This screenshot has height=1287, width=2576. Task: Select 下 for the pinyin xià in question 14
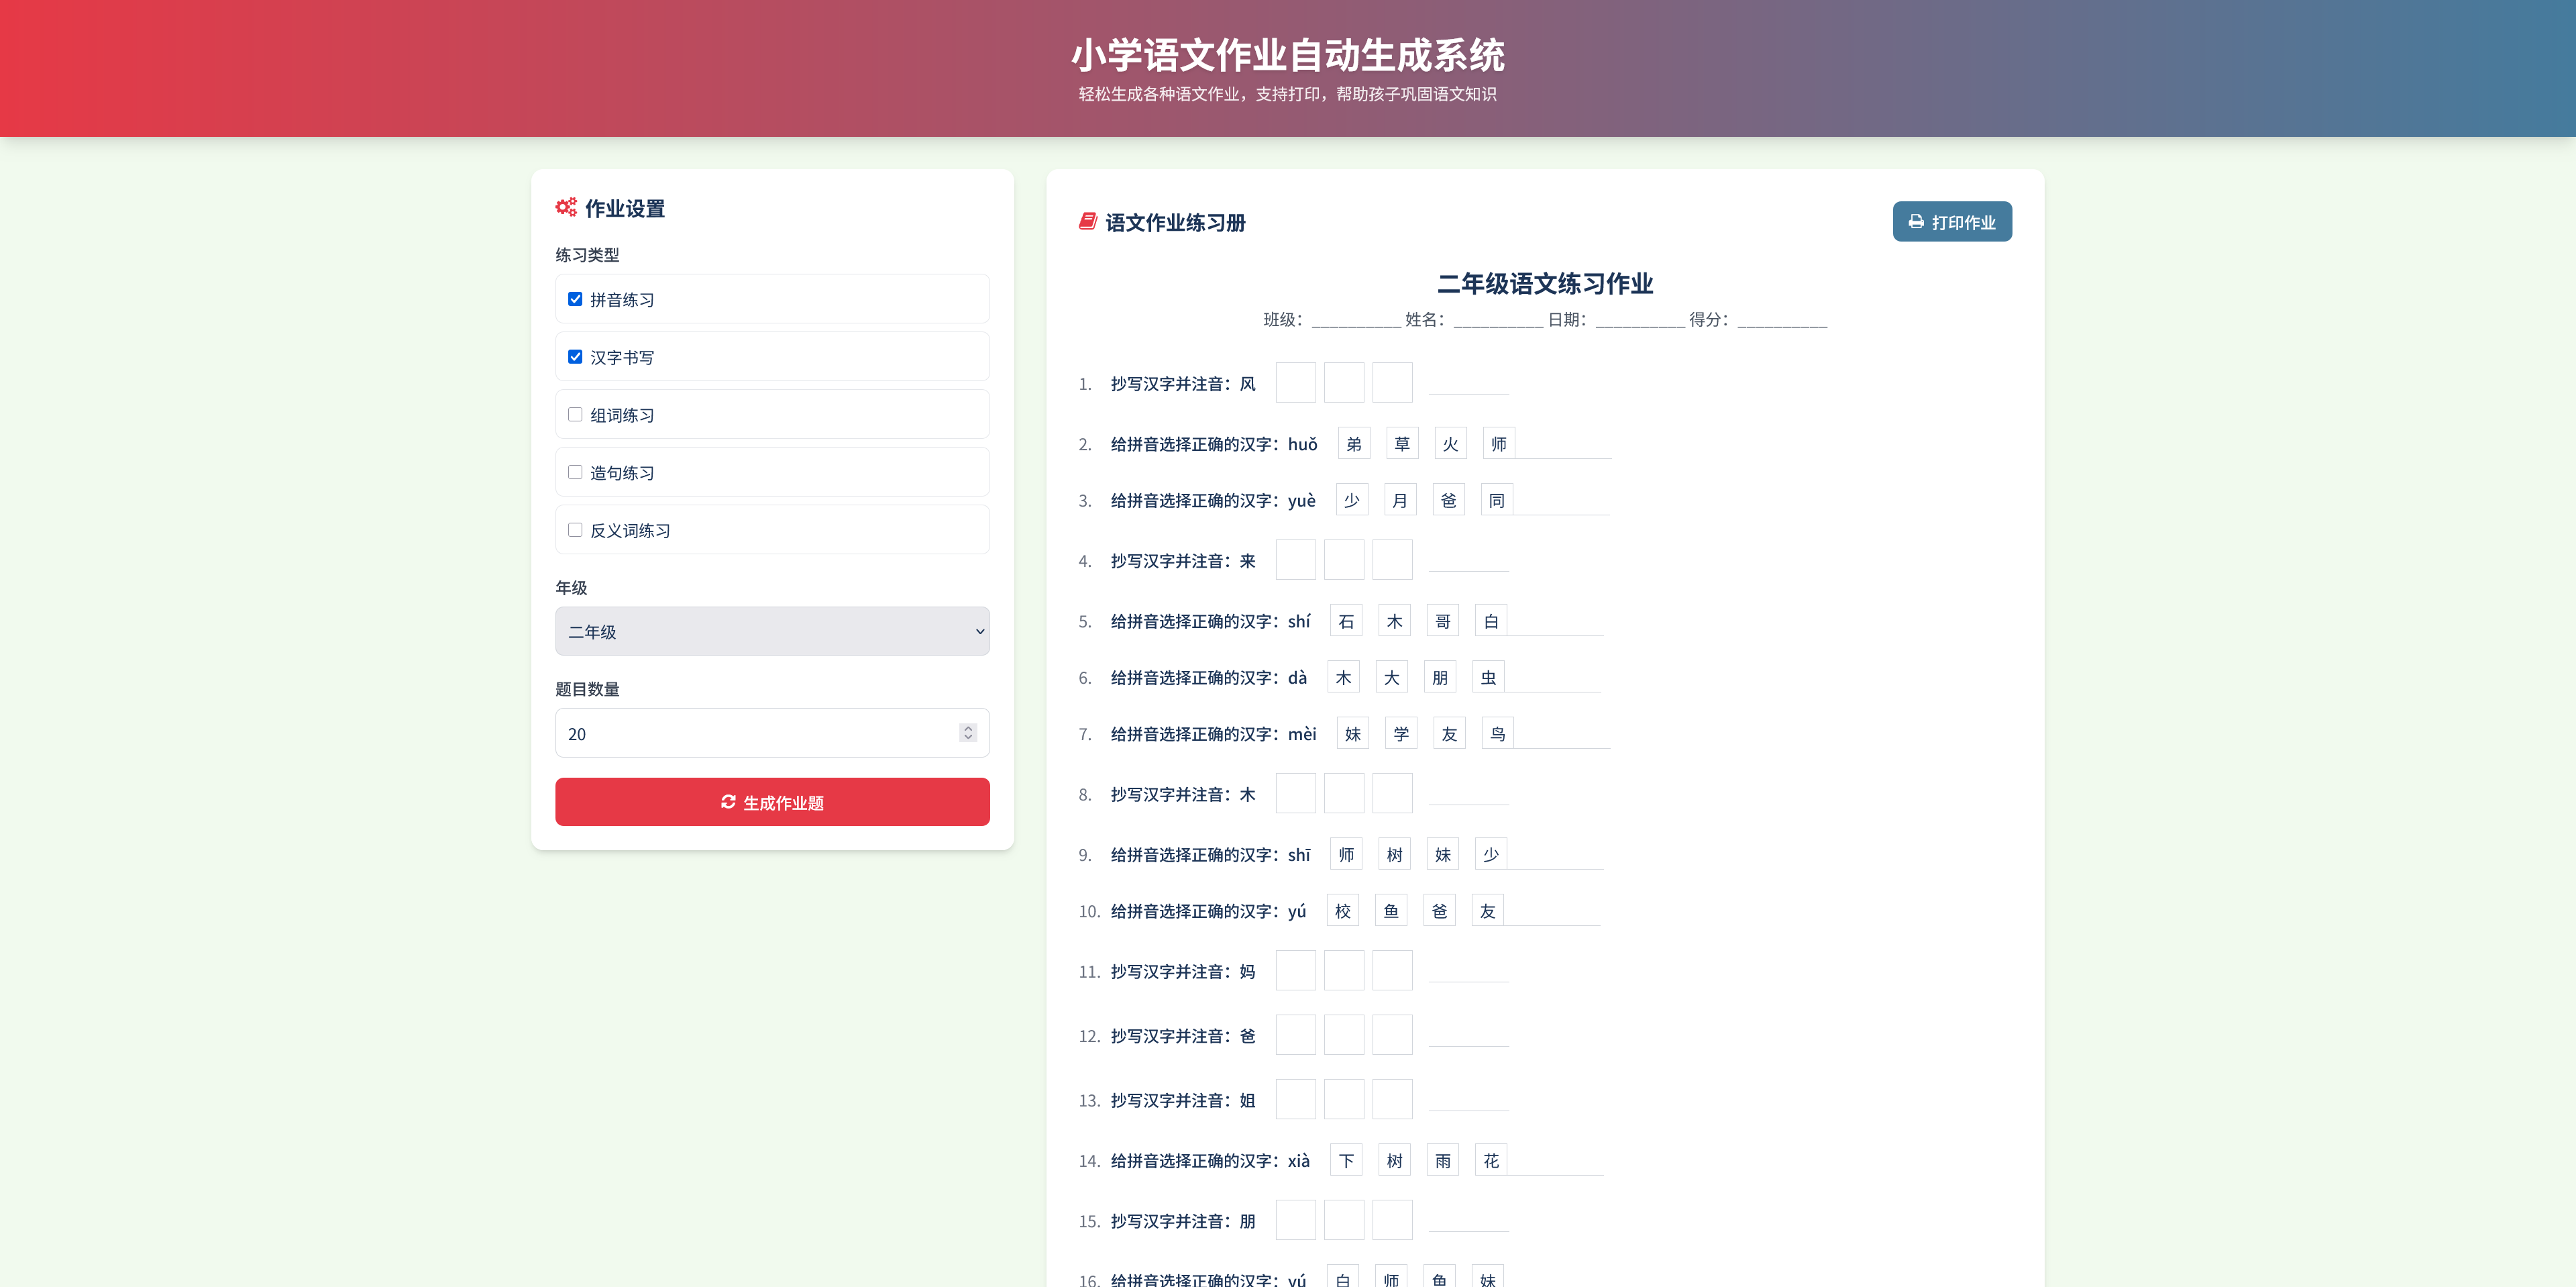[1346, 1160]
